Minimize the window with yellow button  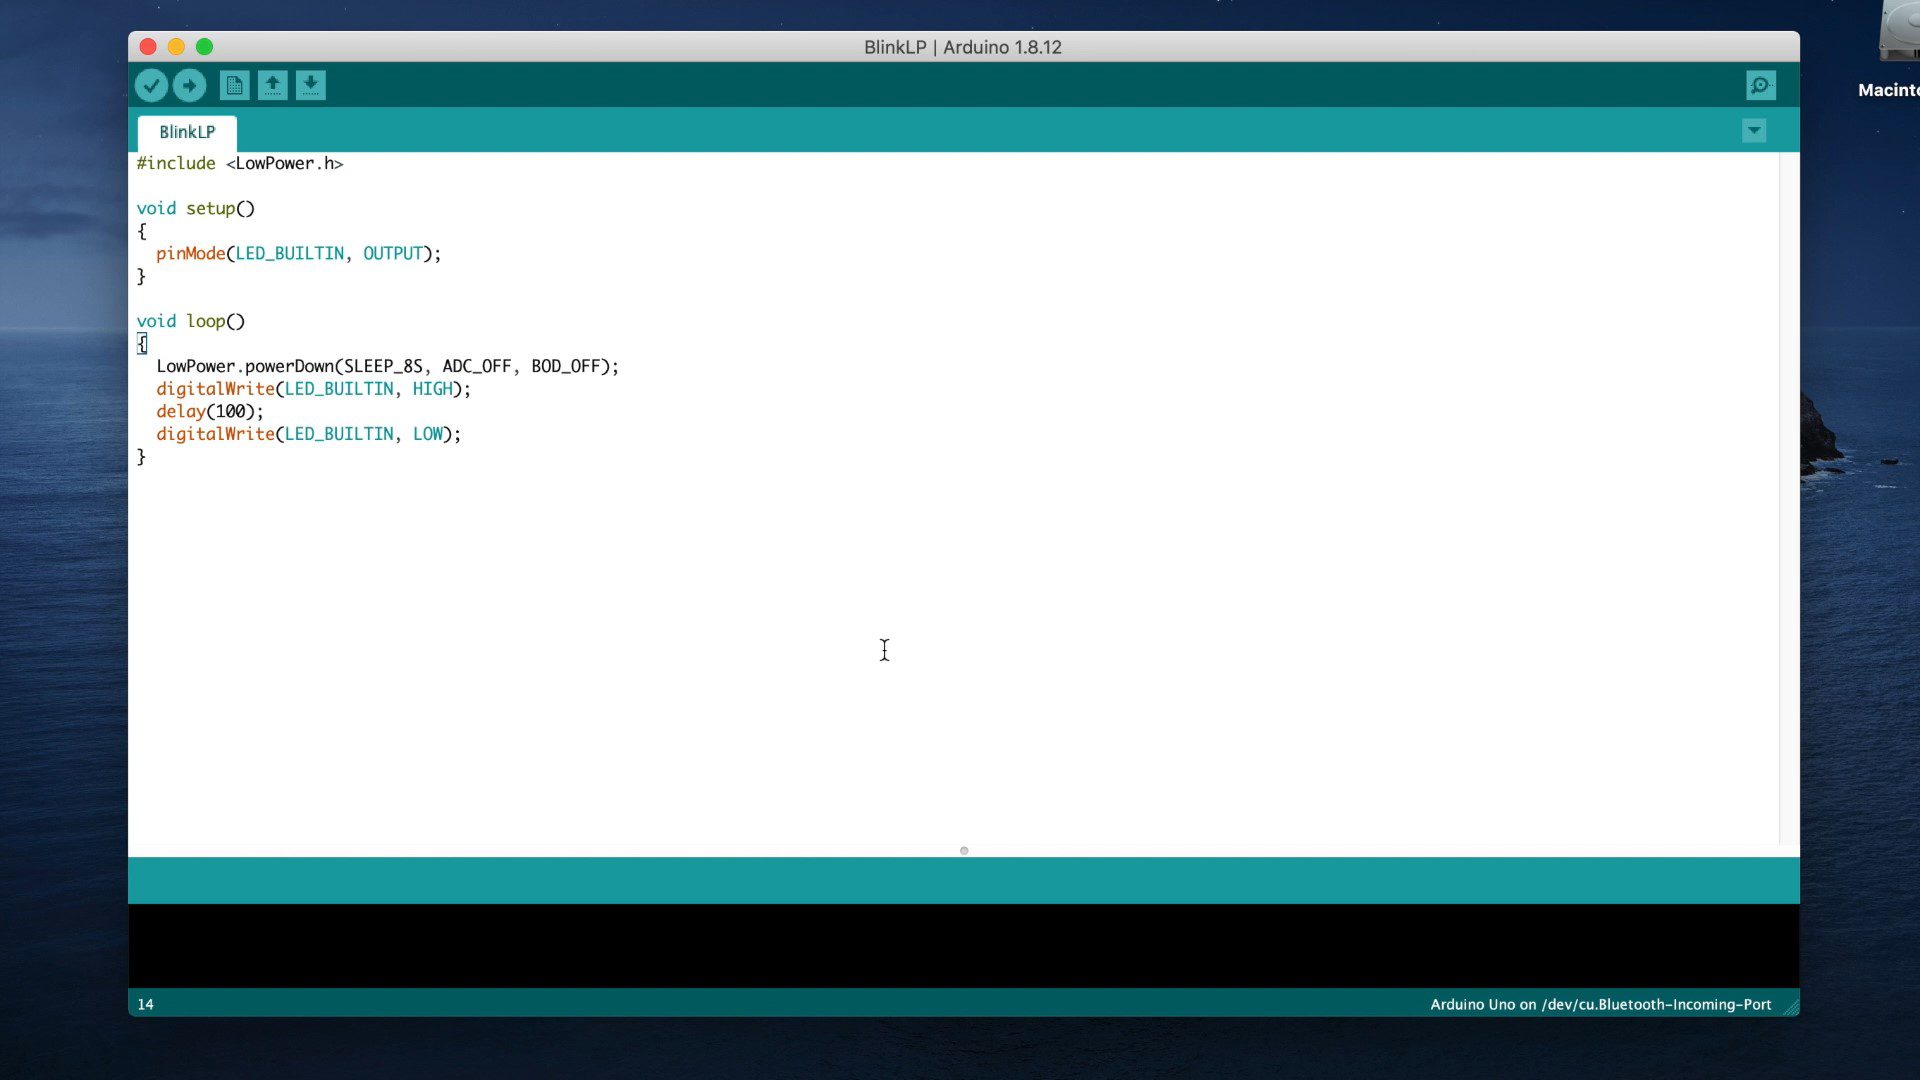tap(176, 47)
